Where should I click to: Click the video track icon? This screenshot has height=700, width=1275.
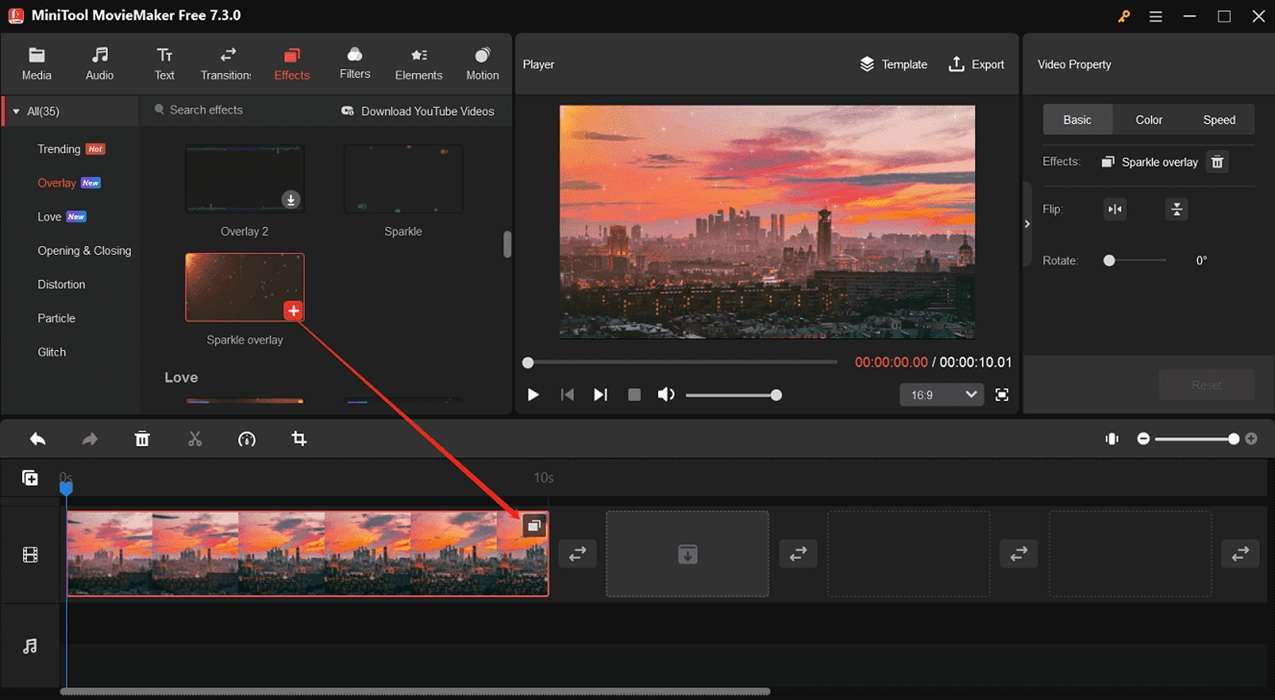point(30,555)
